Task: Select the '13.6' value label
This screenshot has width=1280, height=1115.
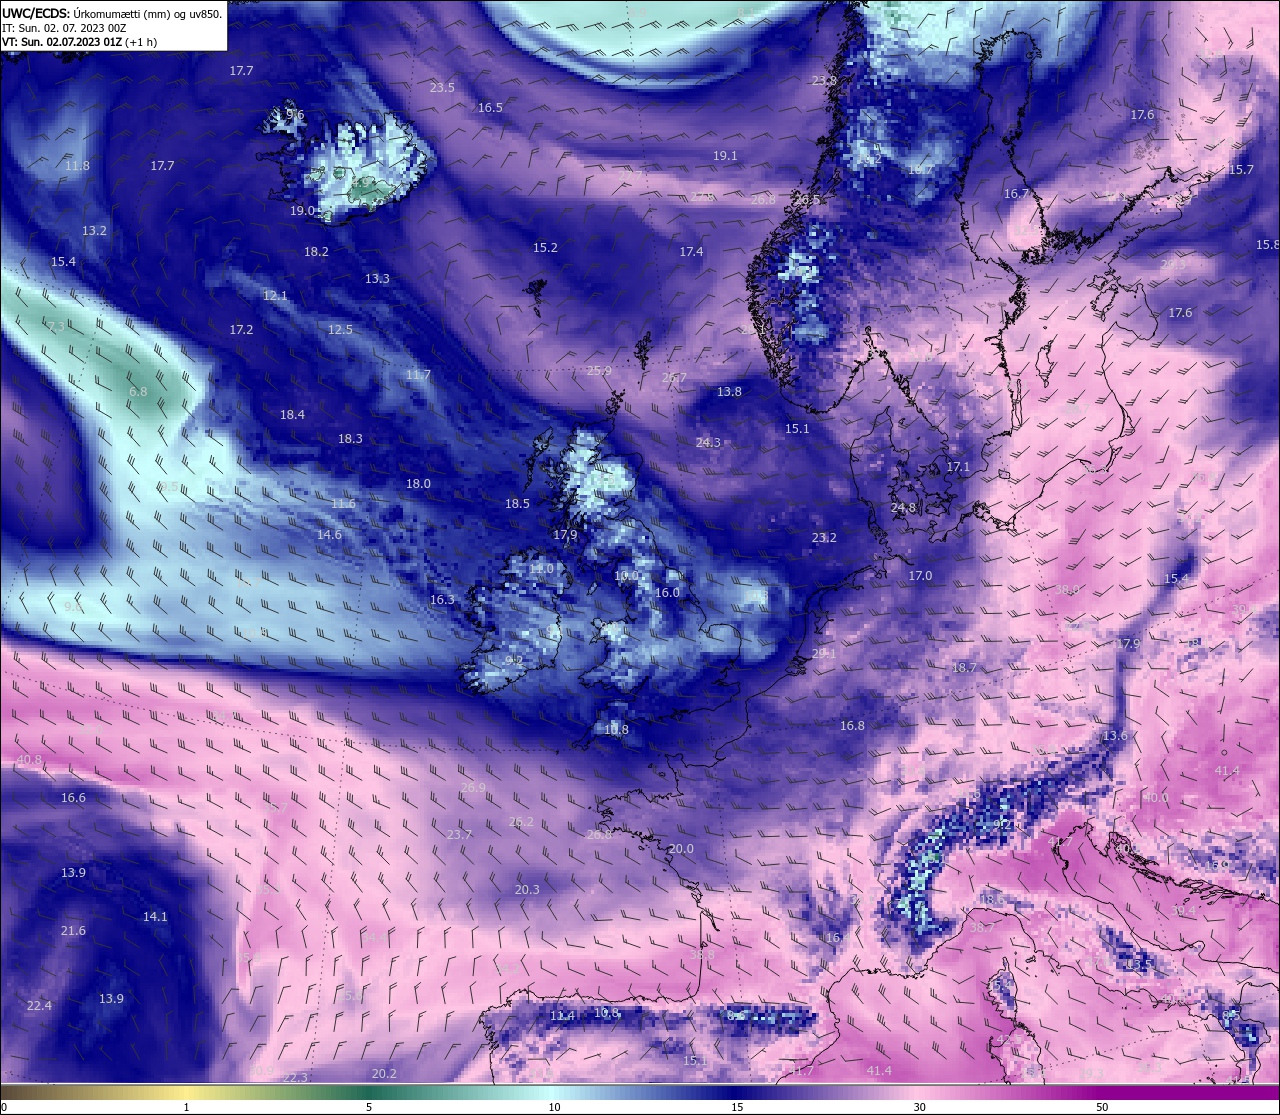Action: pos(1114,736)
